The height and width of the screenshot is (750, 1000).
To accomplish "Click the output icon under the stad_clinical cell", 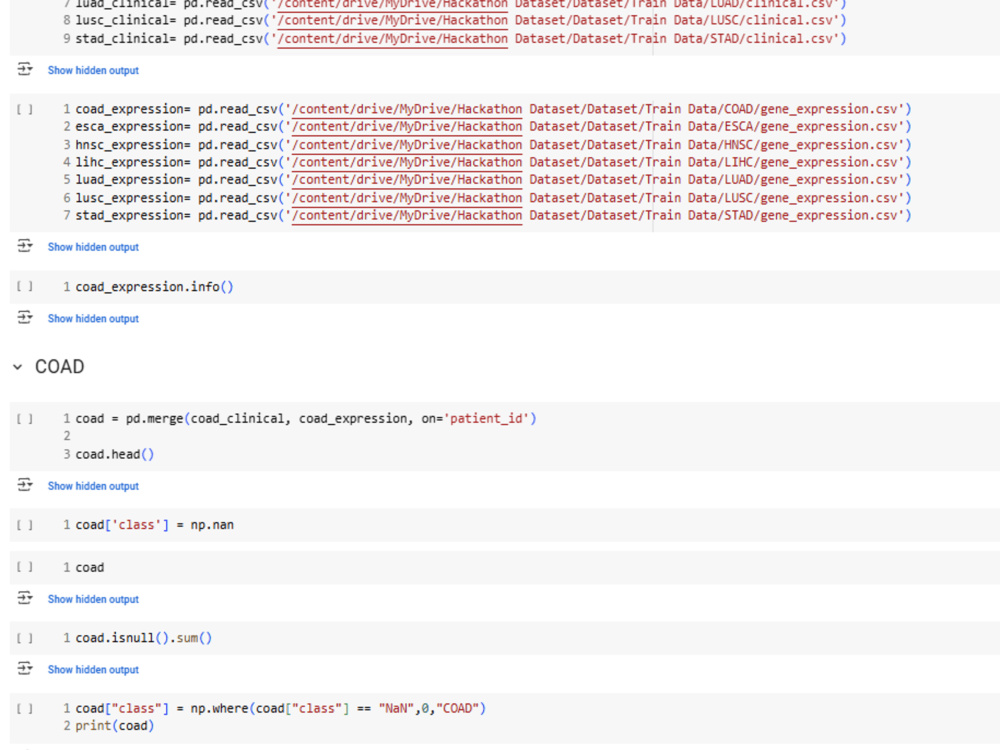I will click(25, 69).
